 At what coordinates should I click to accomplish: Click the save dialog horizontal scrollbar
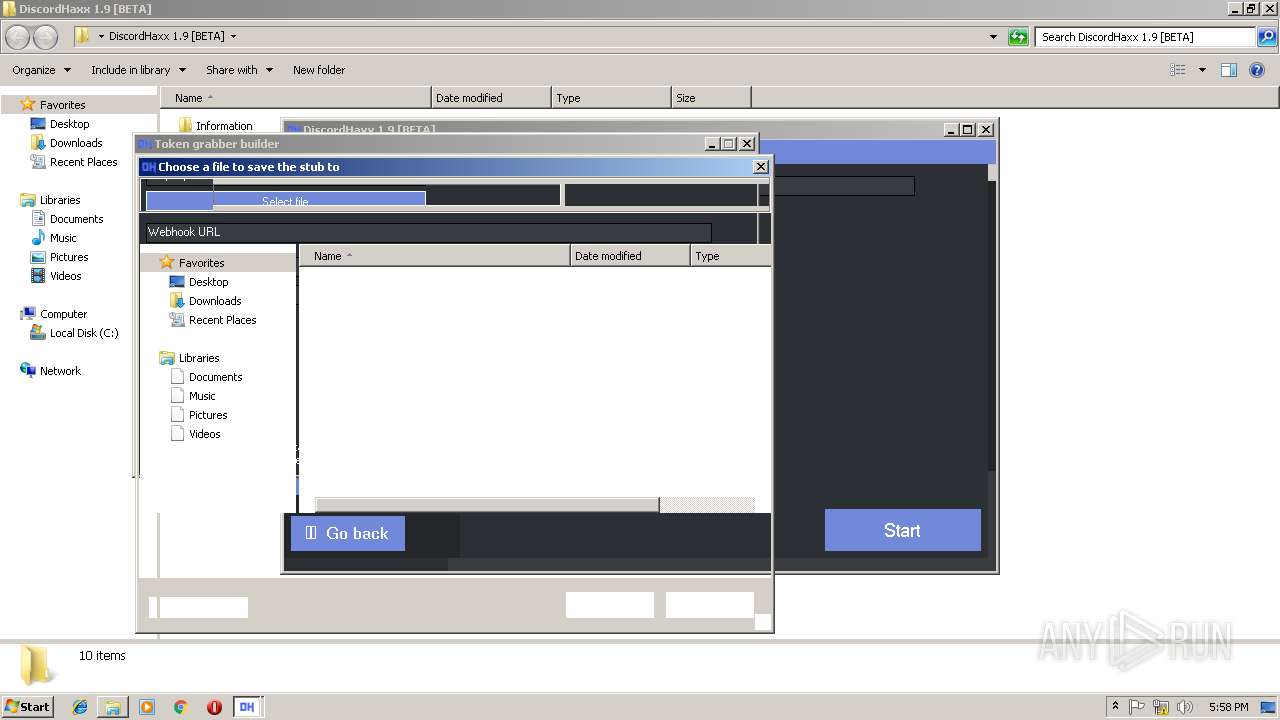coord(487,505)
